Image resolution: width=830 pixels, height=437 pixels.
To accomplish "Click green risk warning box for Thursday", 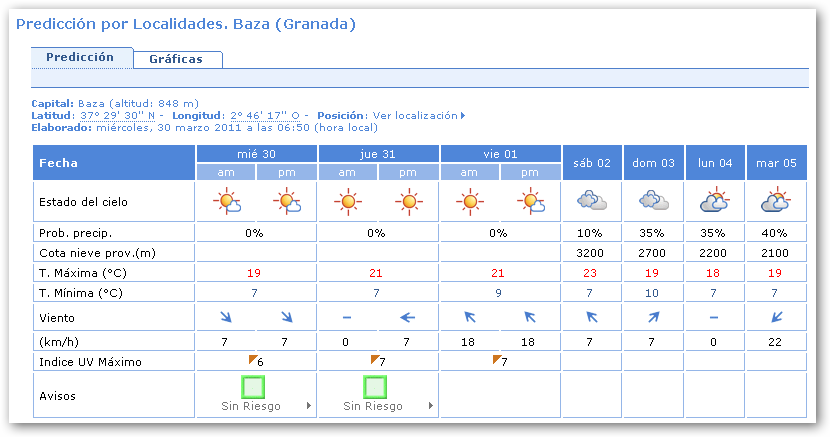I will point(375,386).
